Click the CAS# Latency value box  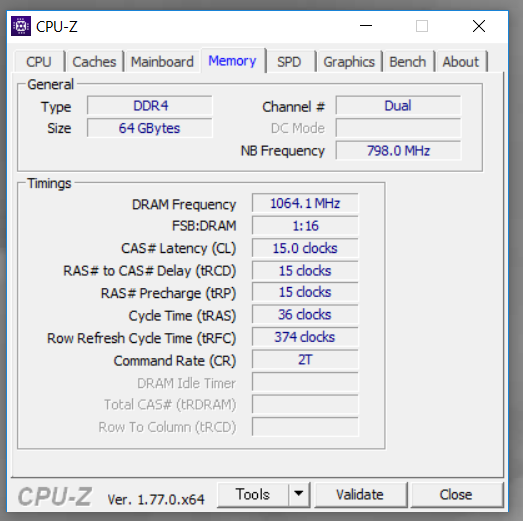point(305,248)
